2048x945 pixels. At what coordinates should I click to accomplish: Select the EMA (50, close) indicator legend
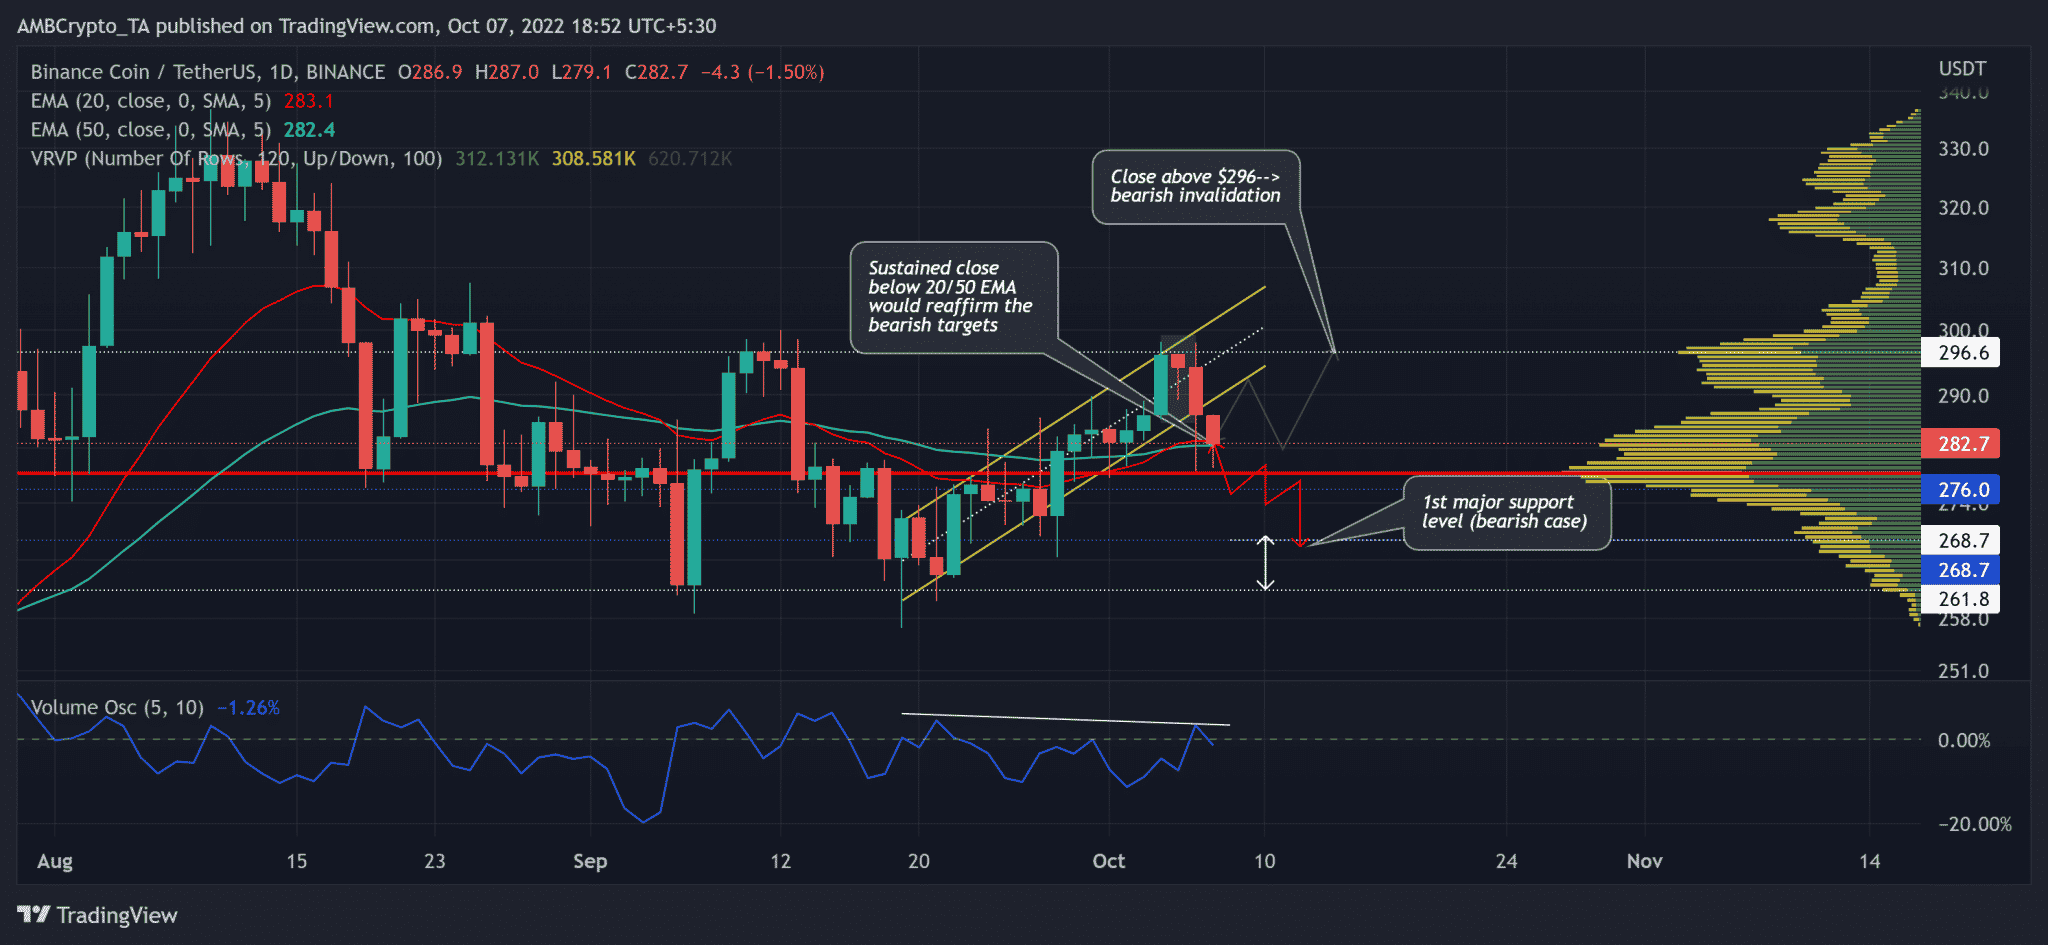point(151,130)
